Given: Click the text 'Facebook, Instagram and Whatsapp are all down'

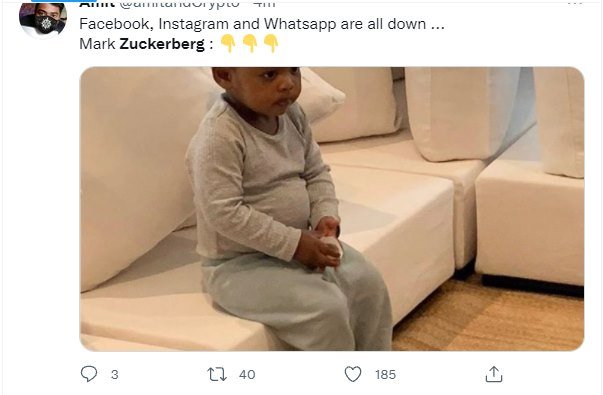Looking at the screenshot, I should 253,24.
